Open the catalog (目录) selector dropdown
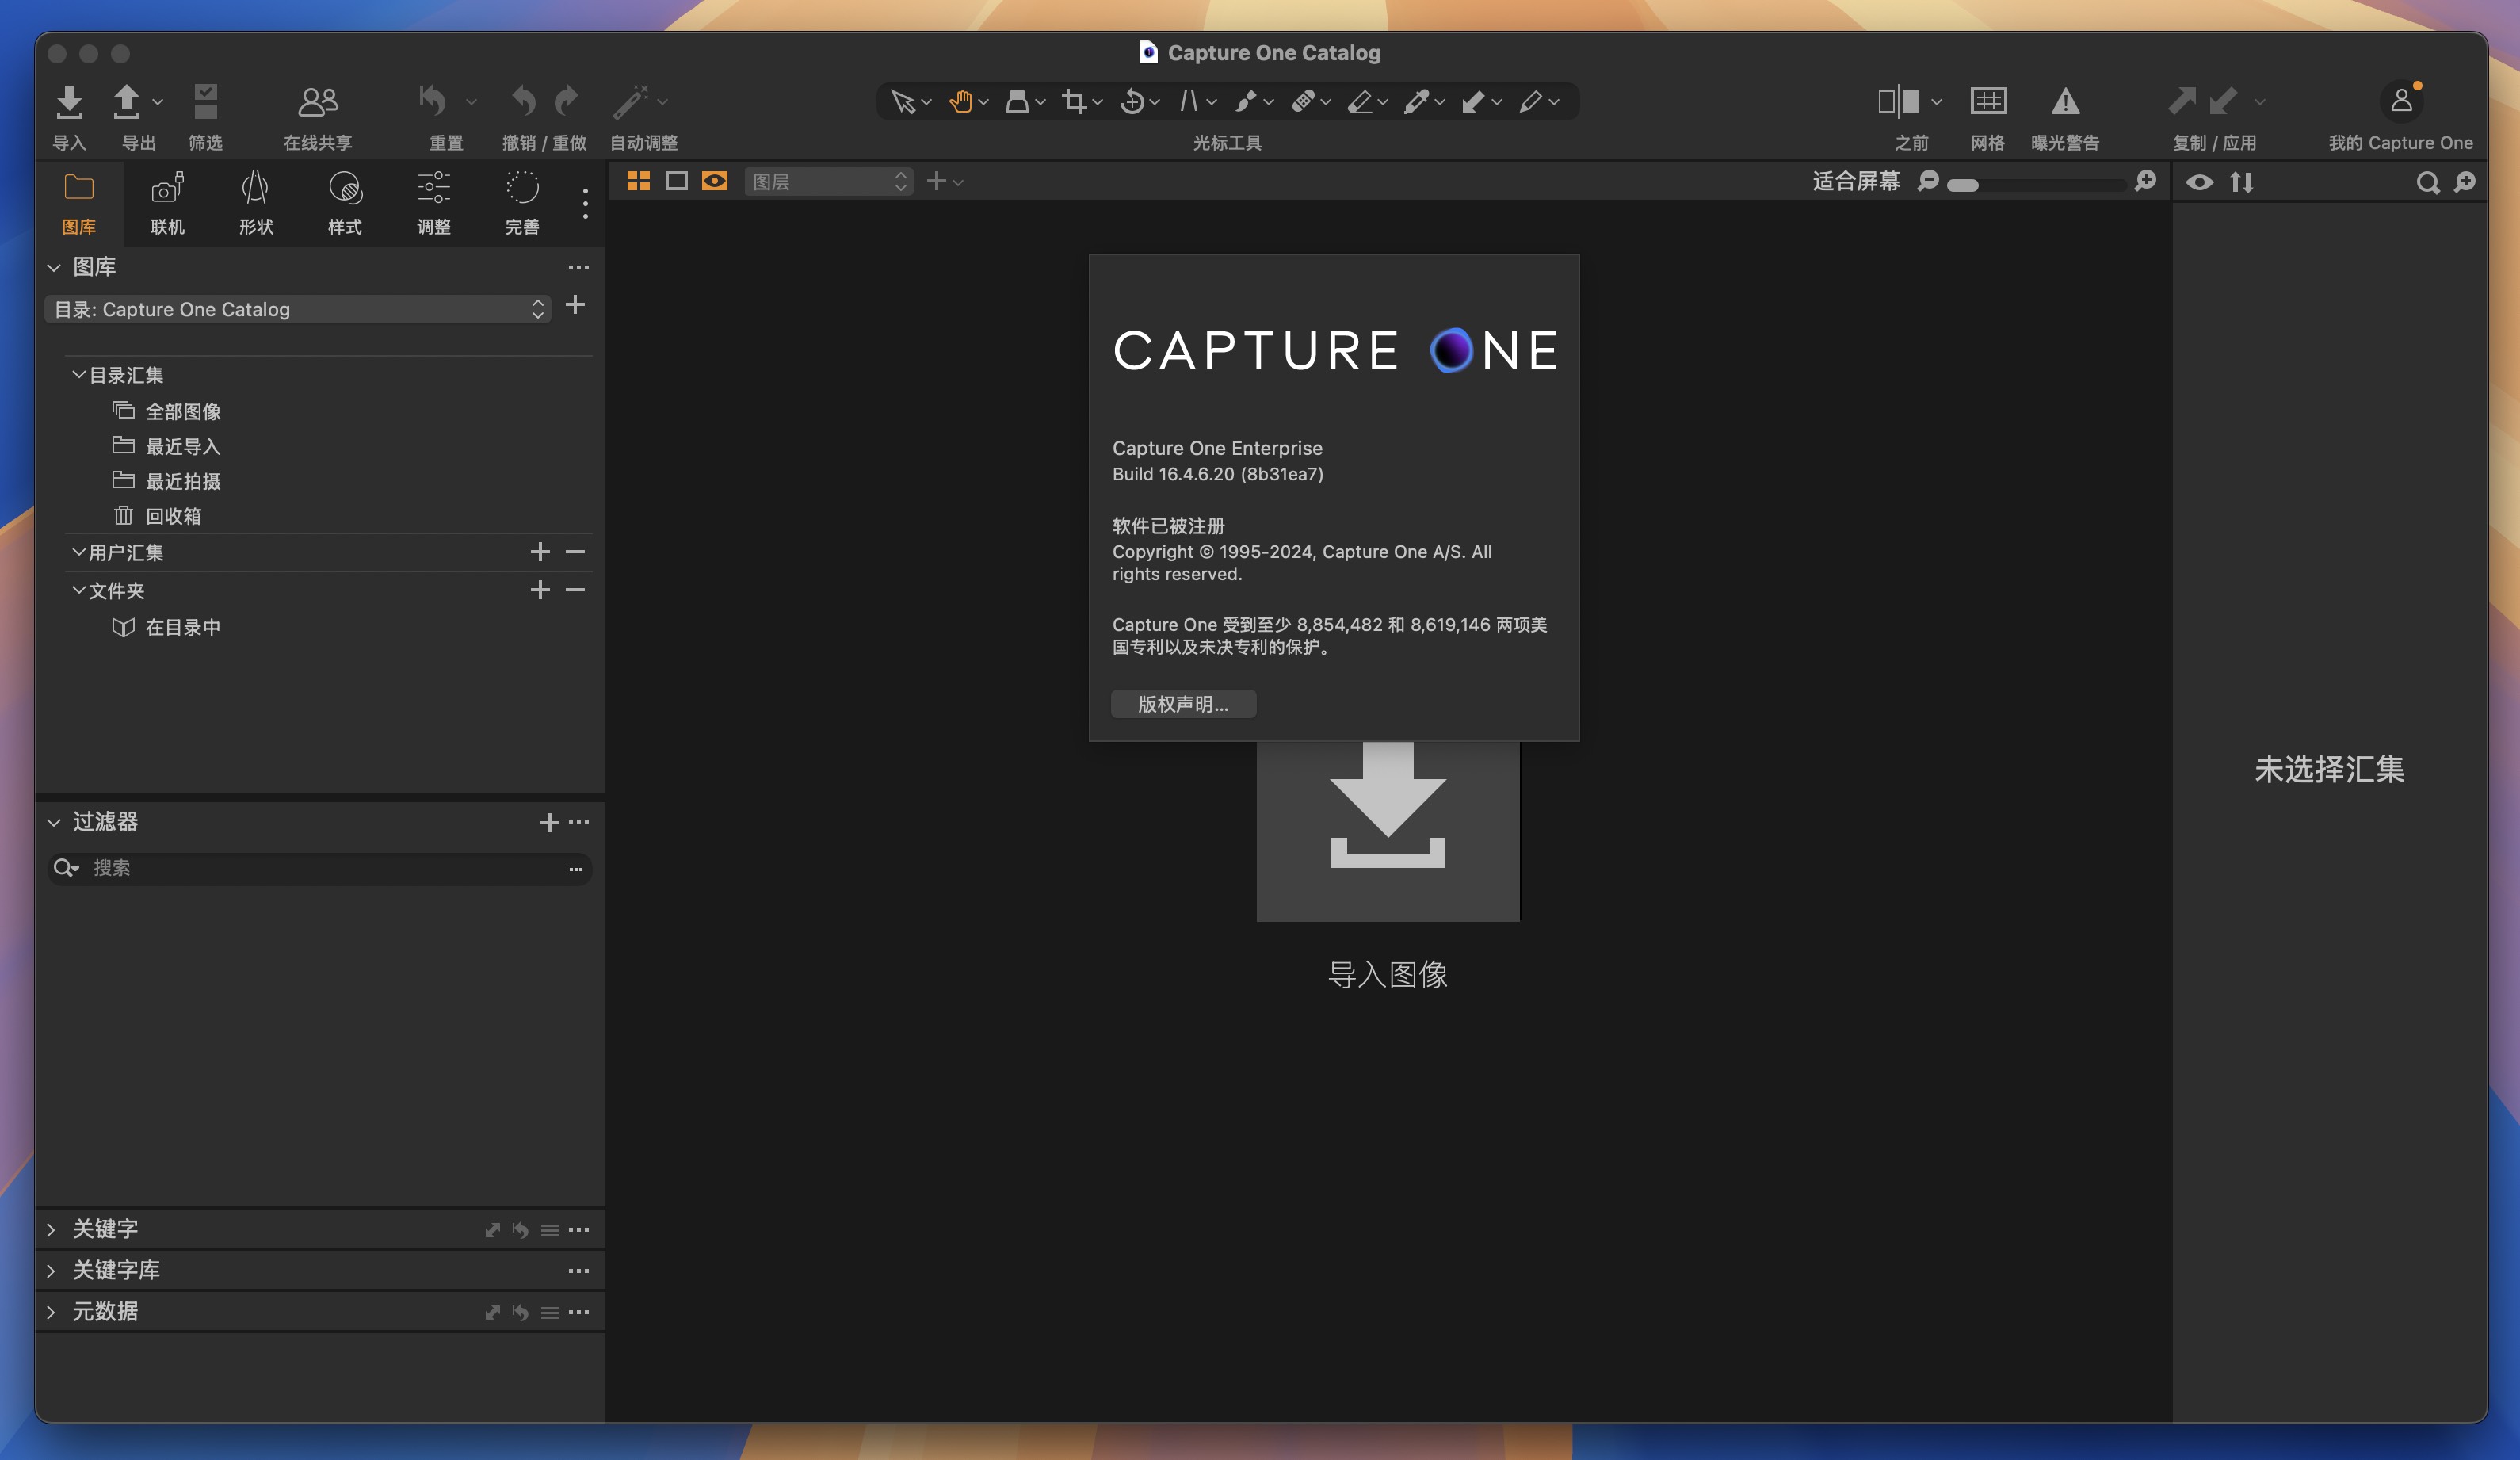 pyautogui.click(x=298, y=309)
